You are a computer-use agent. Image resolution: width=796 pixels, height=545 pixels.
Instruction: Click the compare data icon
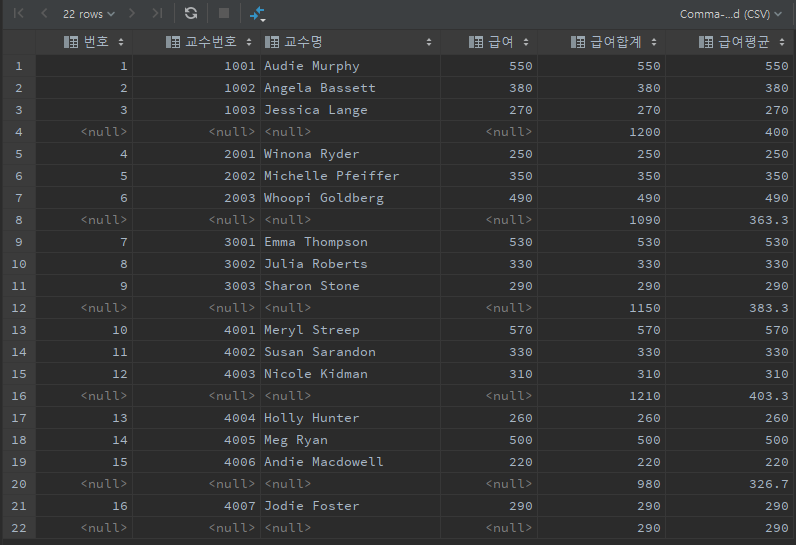(x=258, y=14)
